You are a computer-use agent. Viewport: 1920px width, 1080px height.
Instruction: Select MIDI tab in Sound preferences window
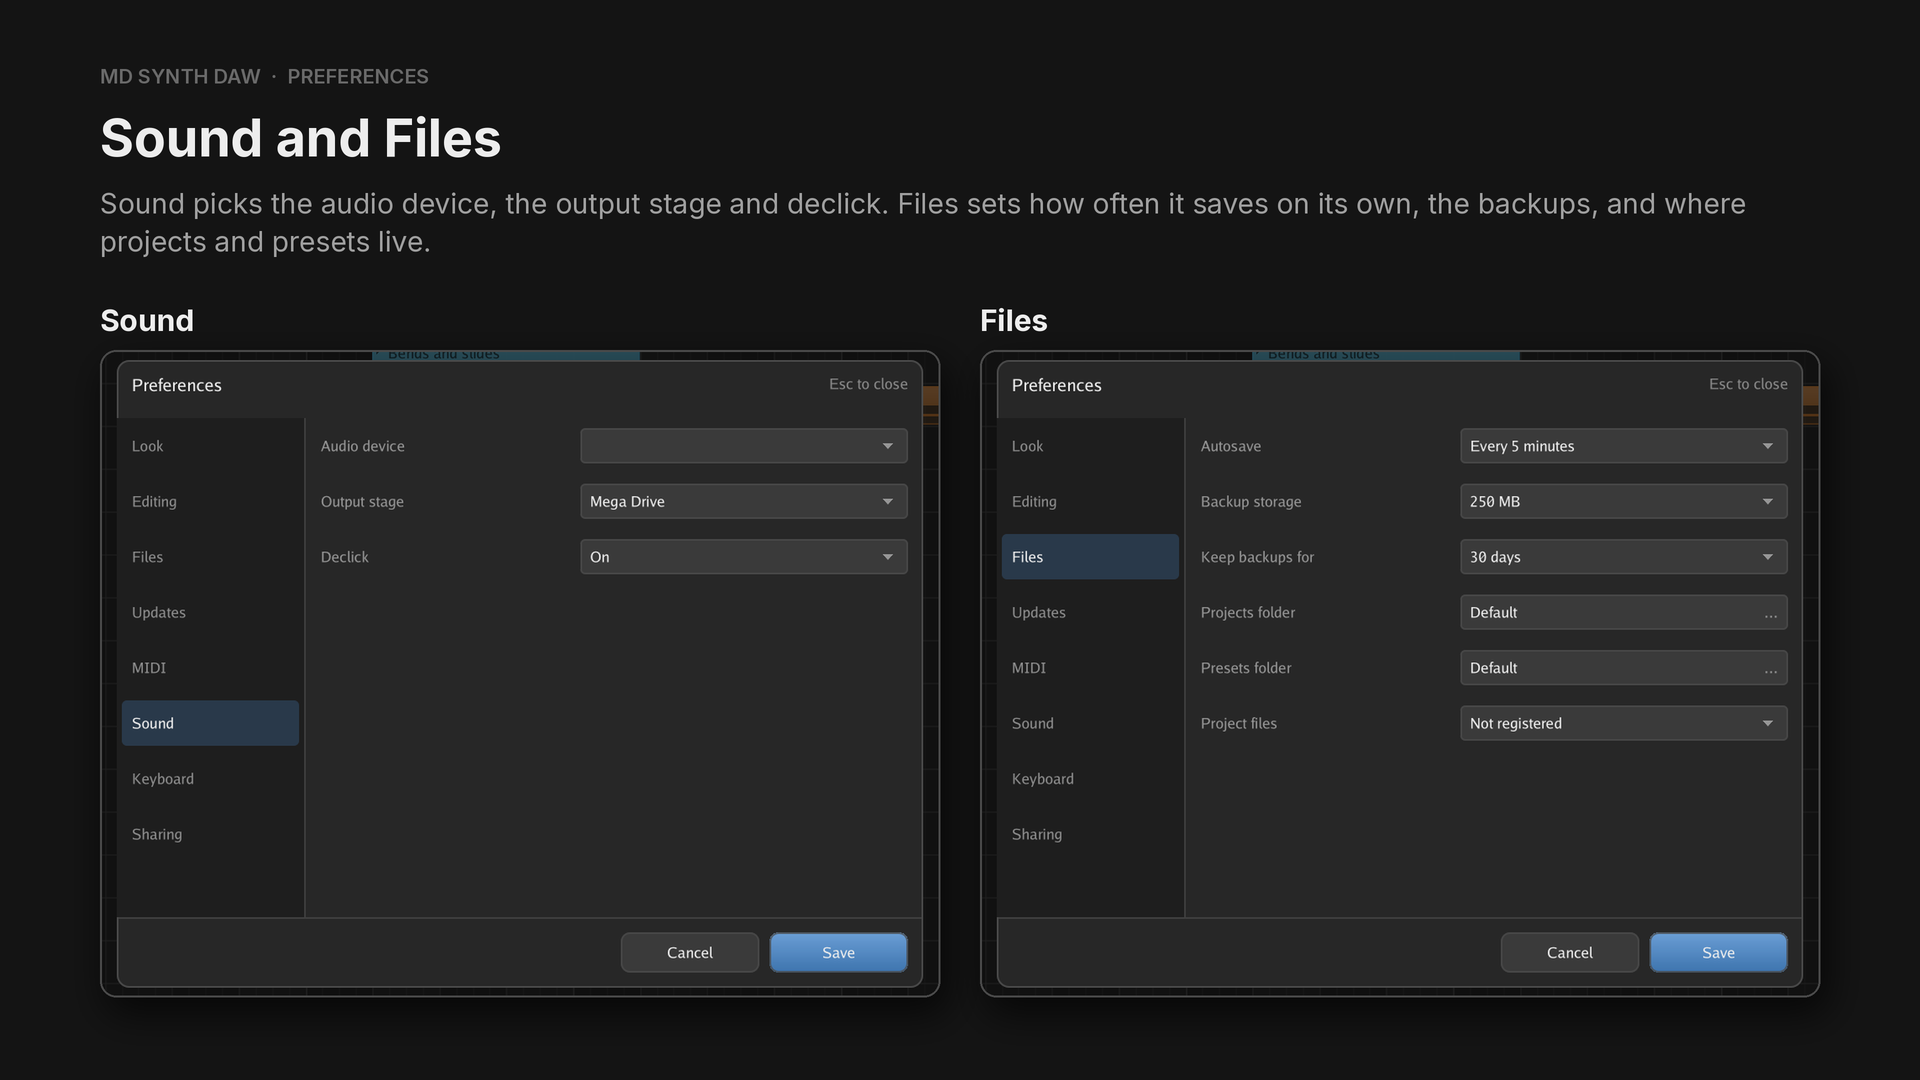coord(210,668)
